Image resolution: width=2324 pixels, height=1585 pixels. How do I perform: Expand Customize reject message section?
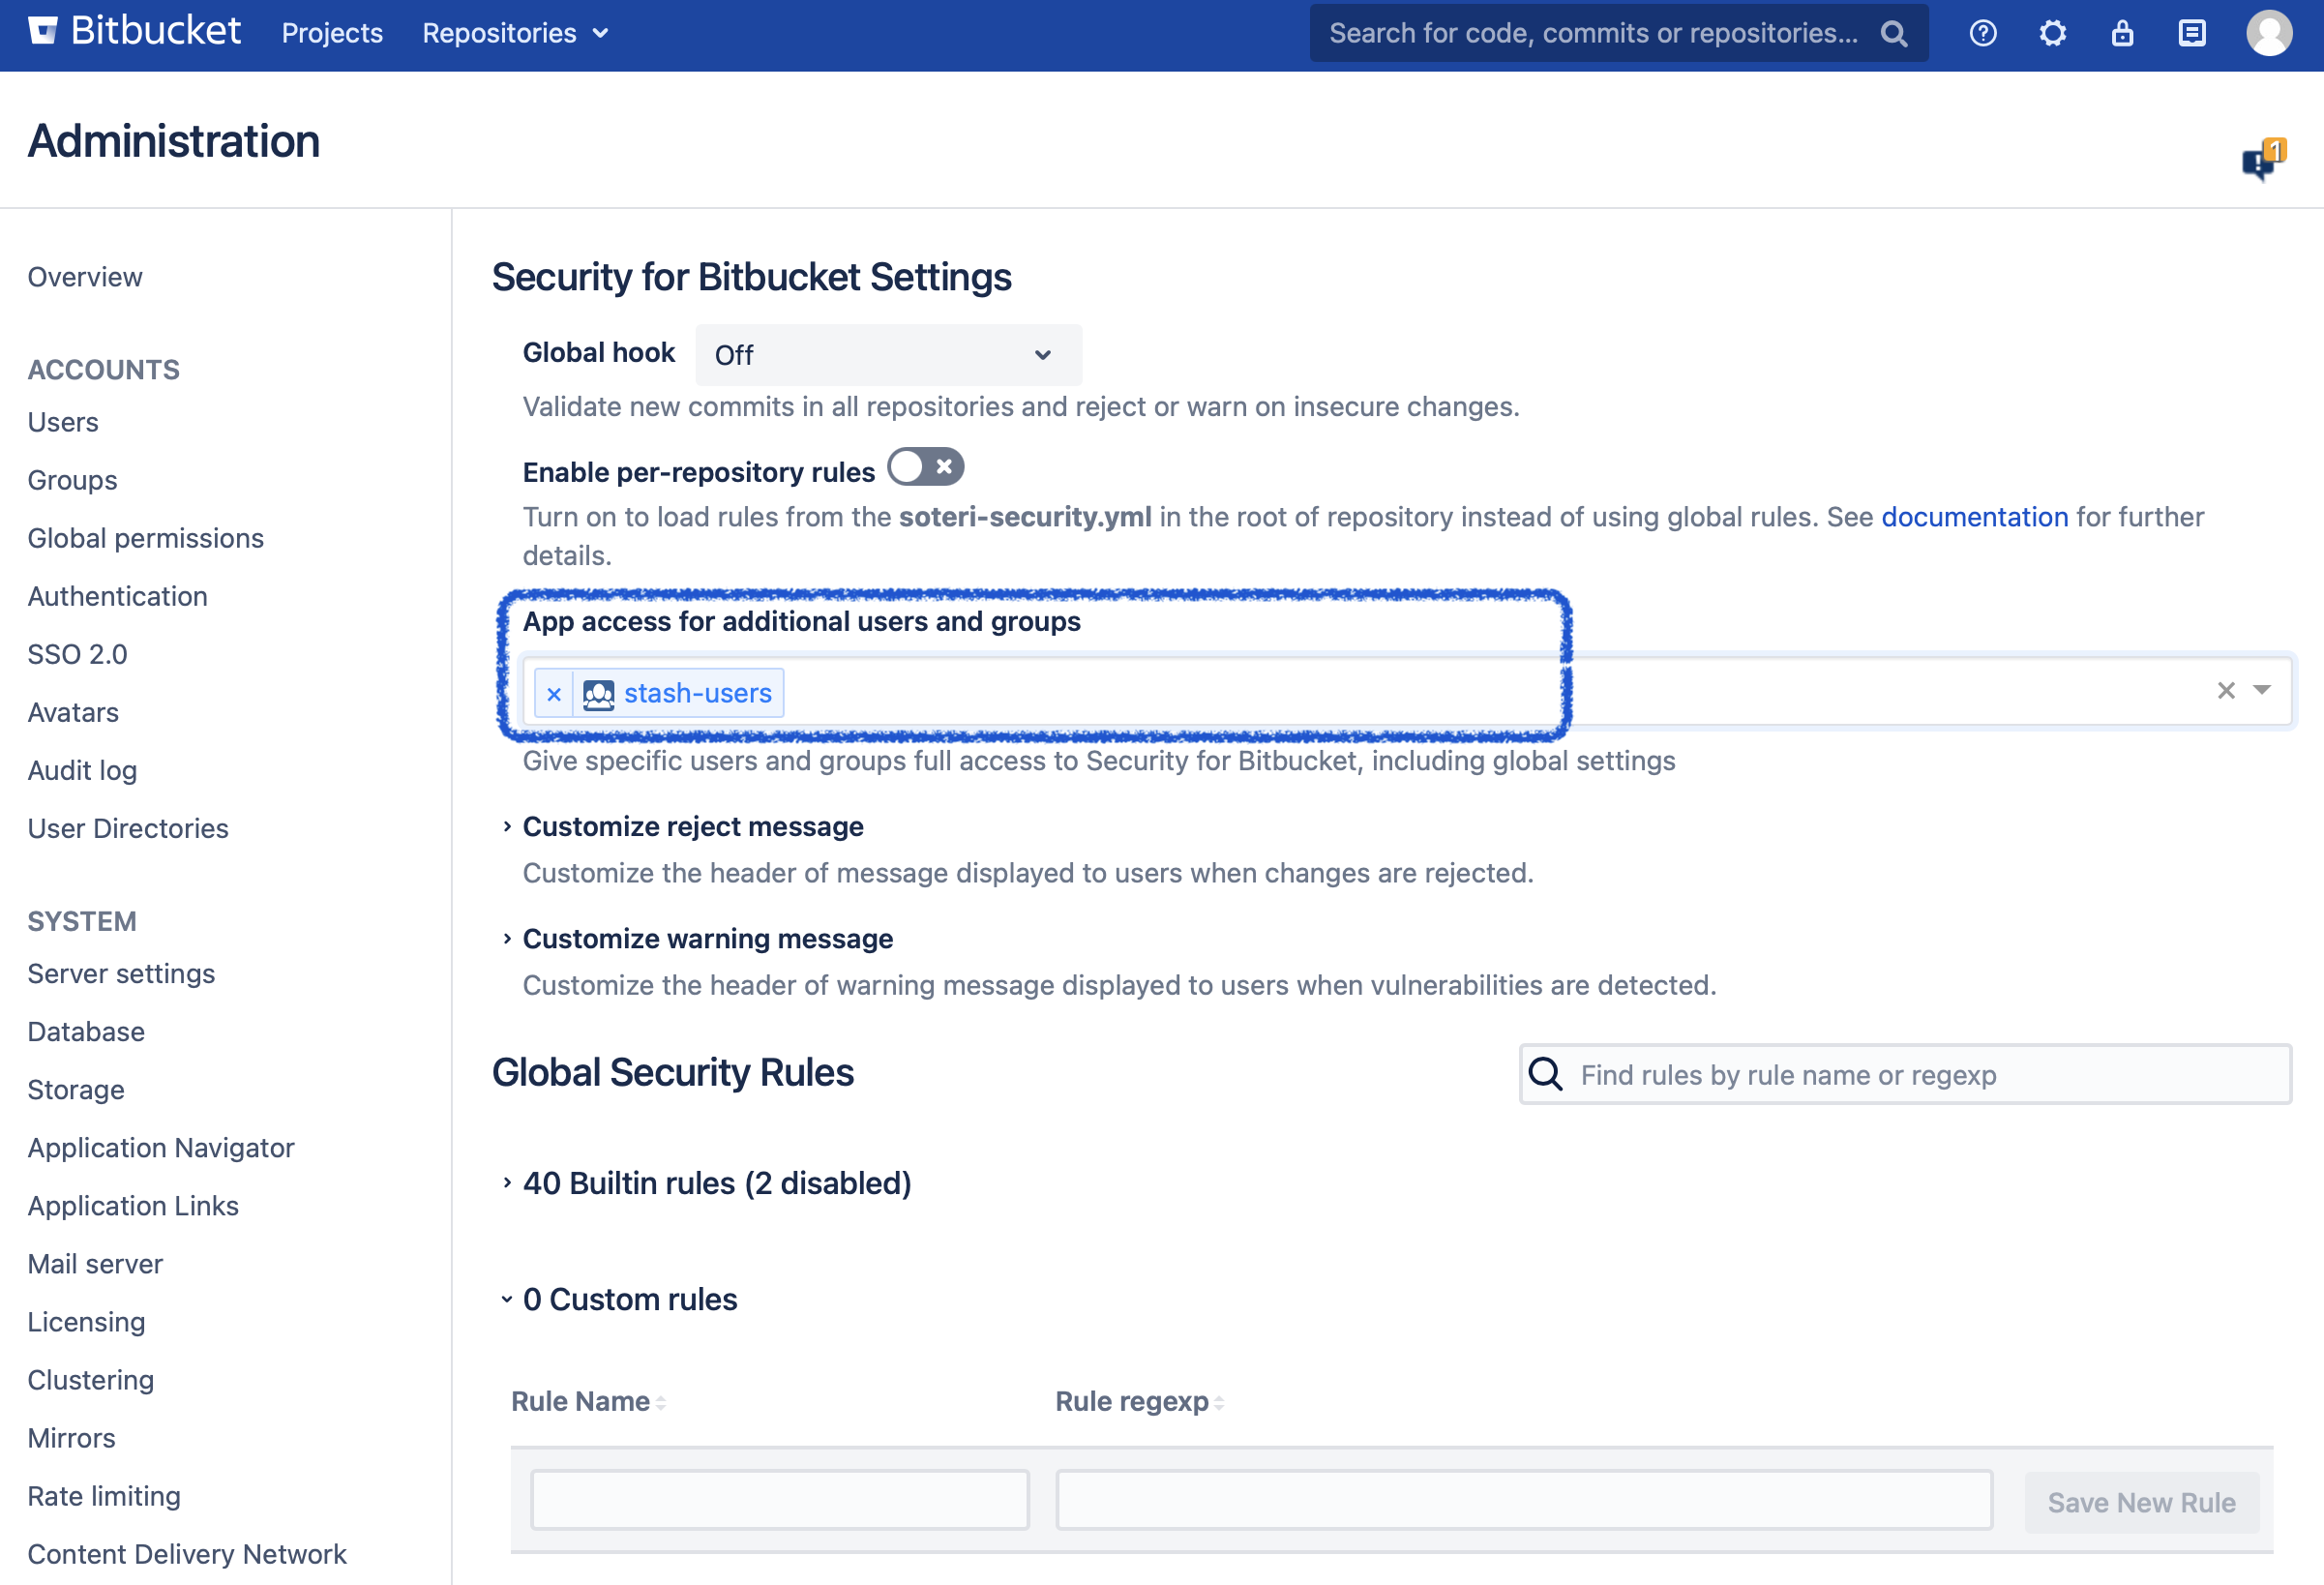[692, 826]
